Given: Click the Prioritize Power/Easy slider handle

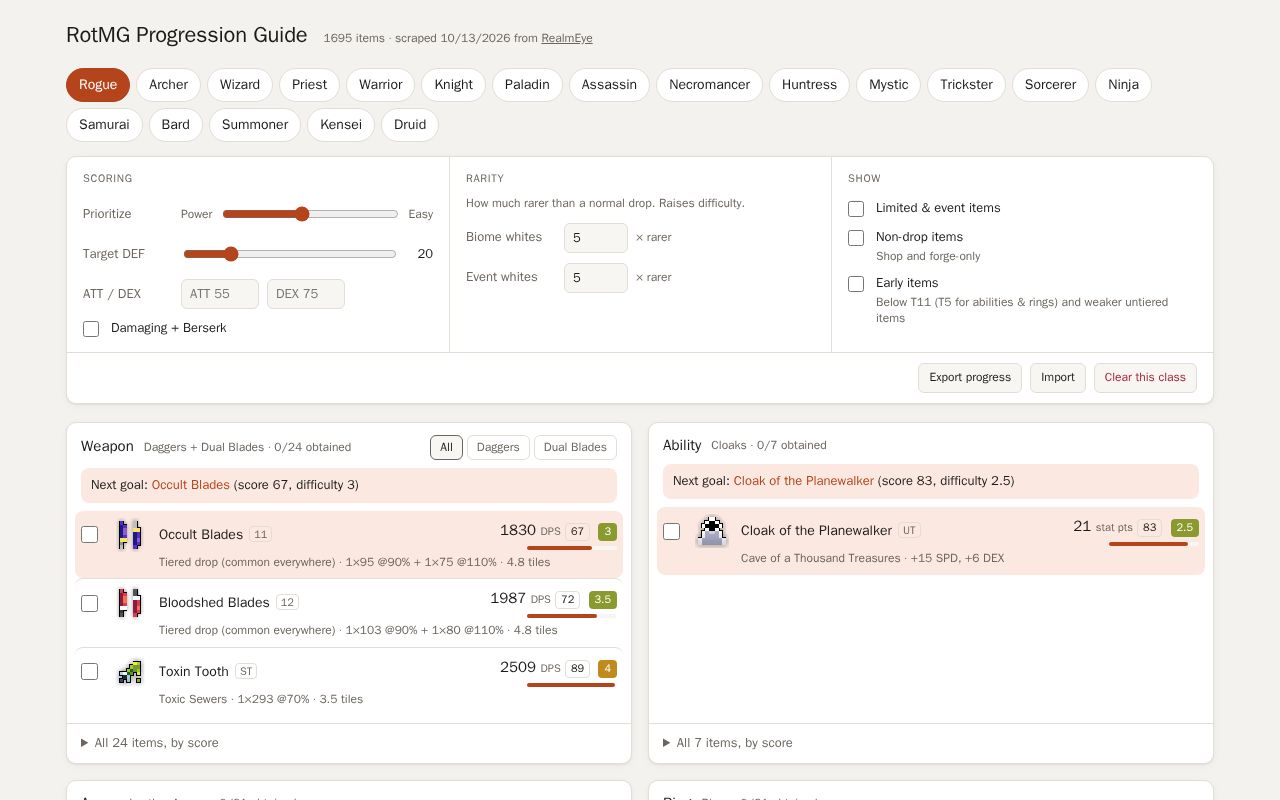Looking at the screenshot, I should (x=302, y=214).
